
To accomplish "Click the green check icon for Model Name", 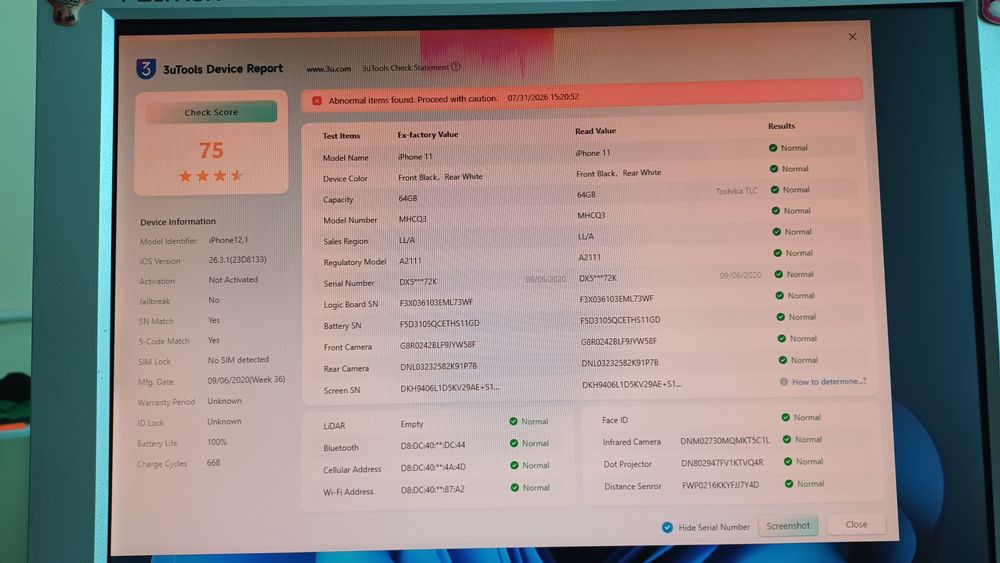I will click(x=773, y=148).
